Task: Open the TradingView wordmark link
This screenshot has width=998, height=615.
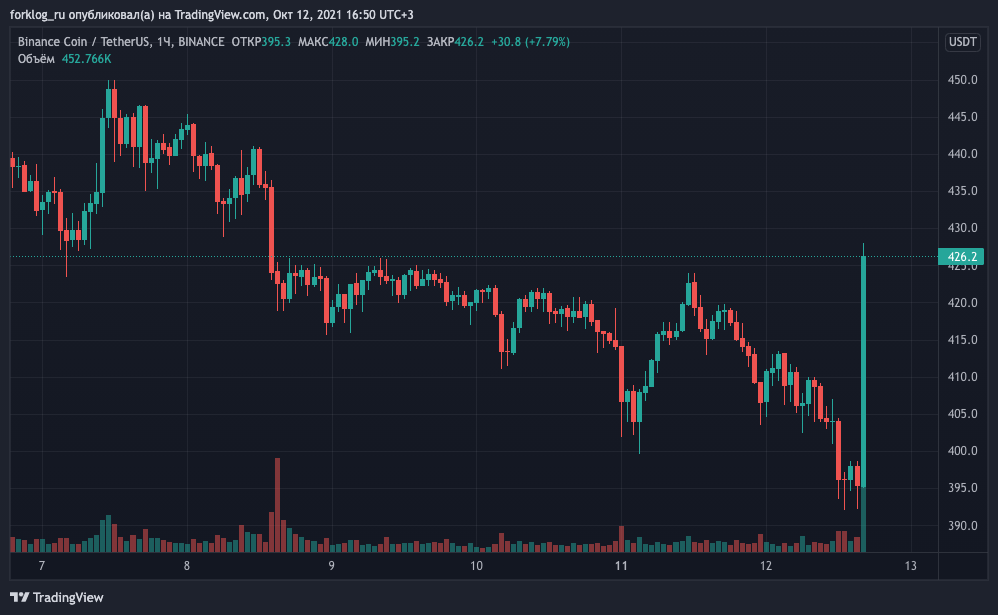Action: coord(67,597)
